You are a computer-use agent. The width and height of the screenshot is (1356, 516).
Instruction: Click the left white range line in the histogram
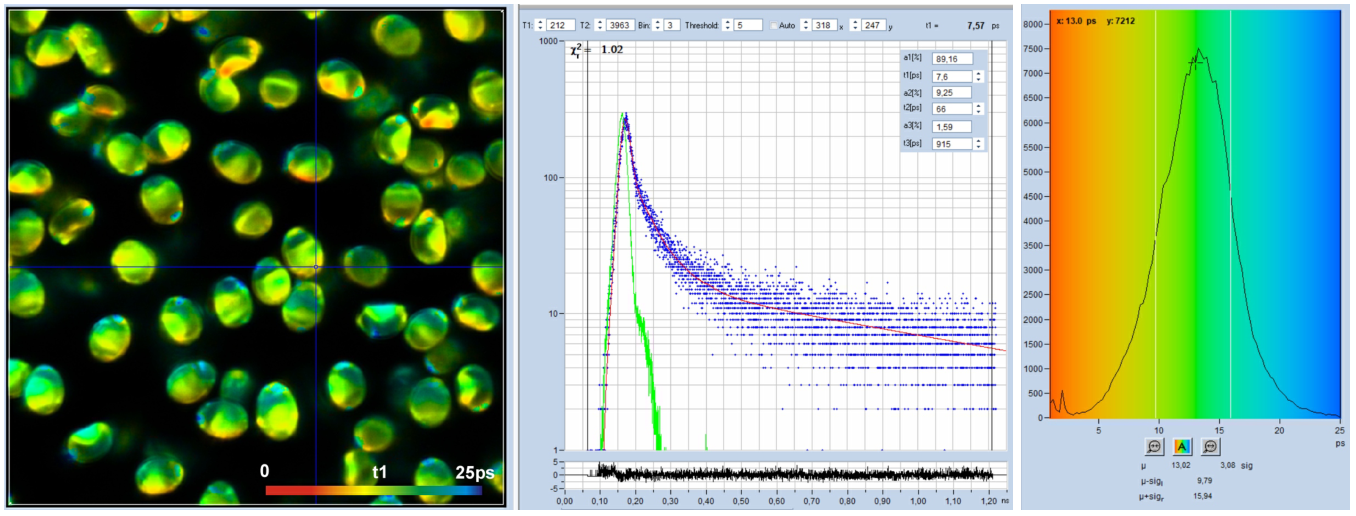[1156, 213]
